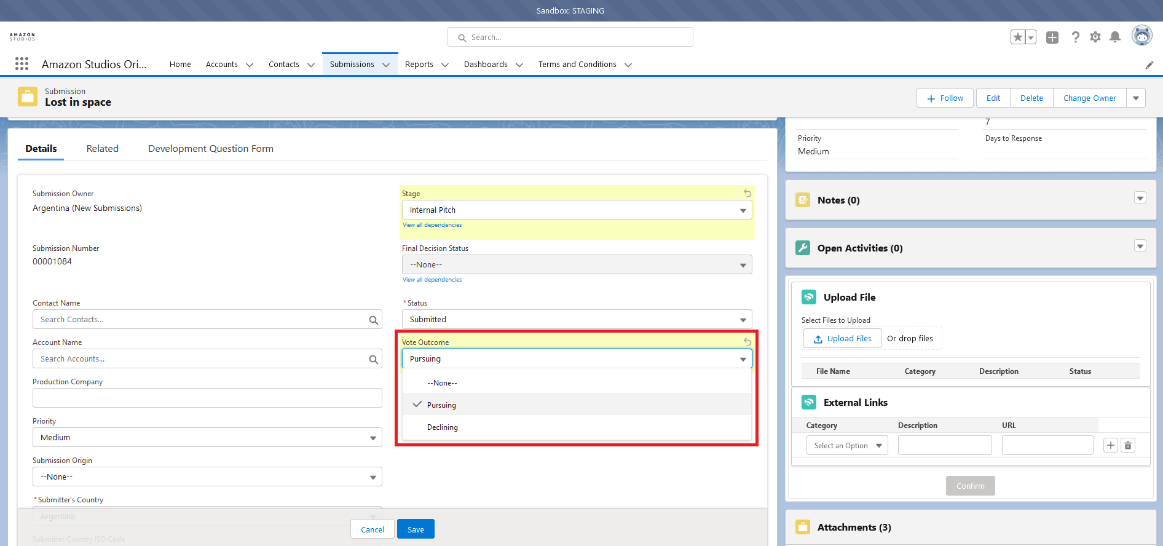Open the favorites list dropdown arrow
1163x546 pixels.
[x=1031, y=37]
